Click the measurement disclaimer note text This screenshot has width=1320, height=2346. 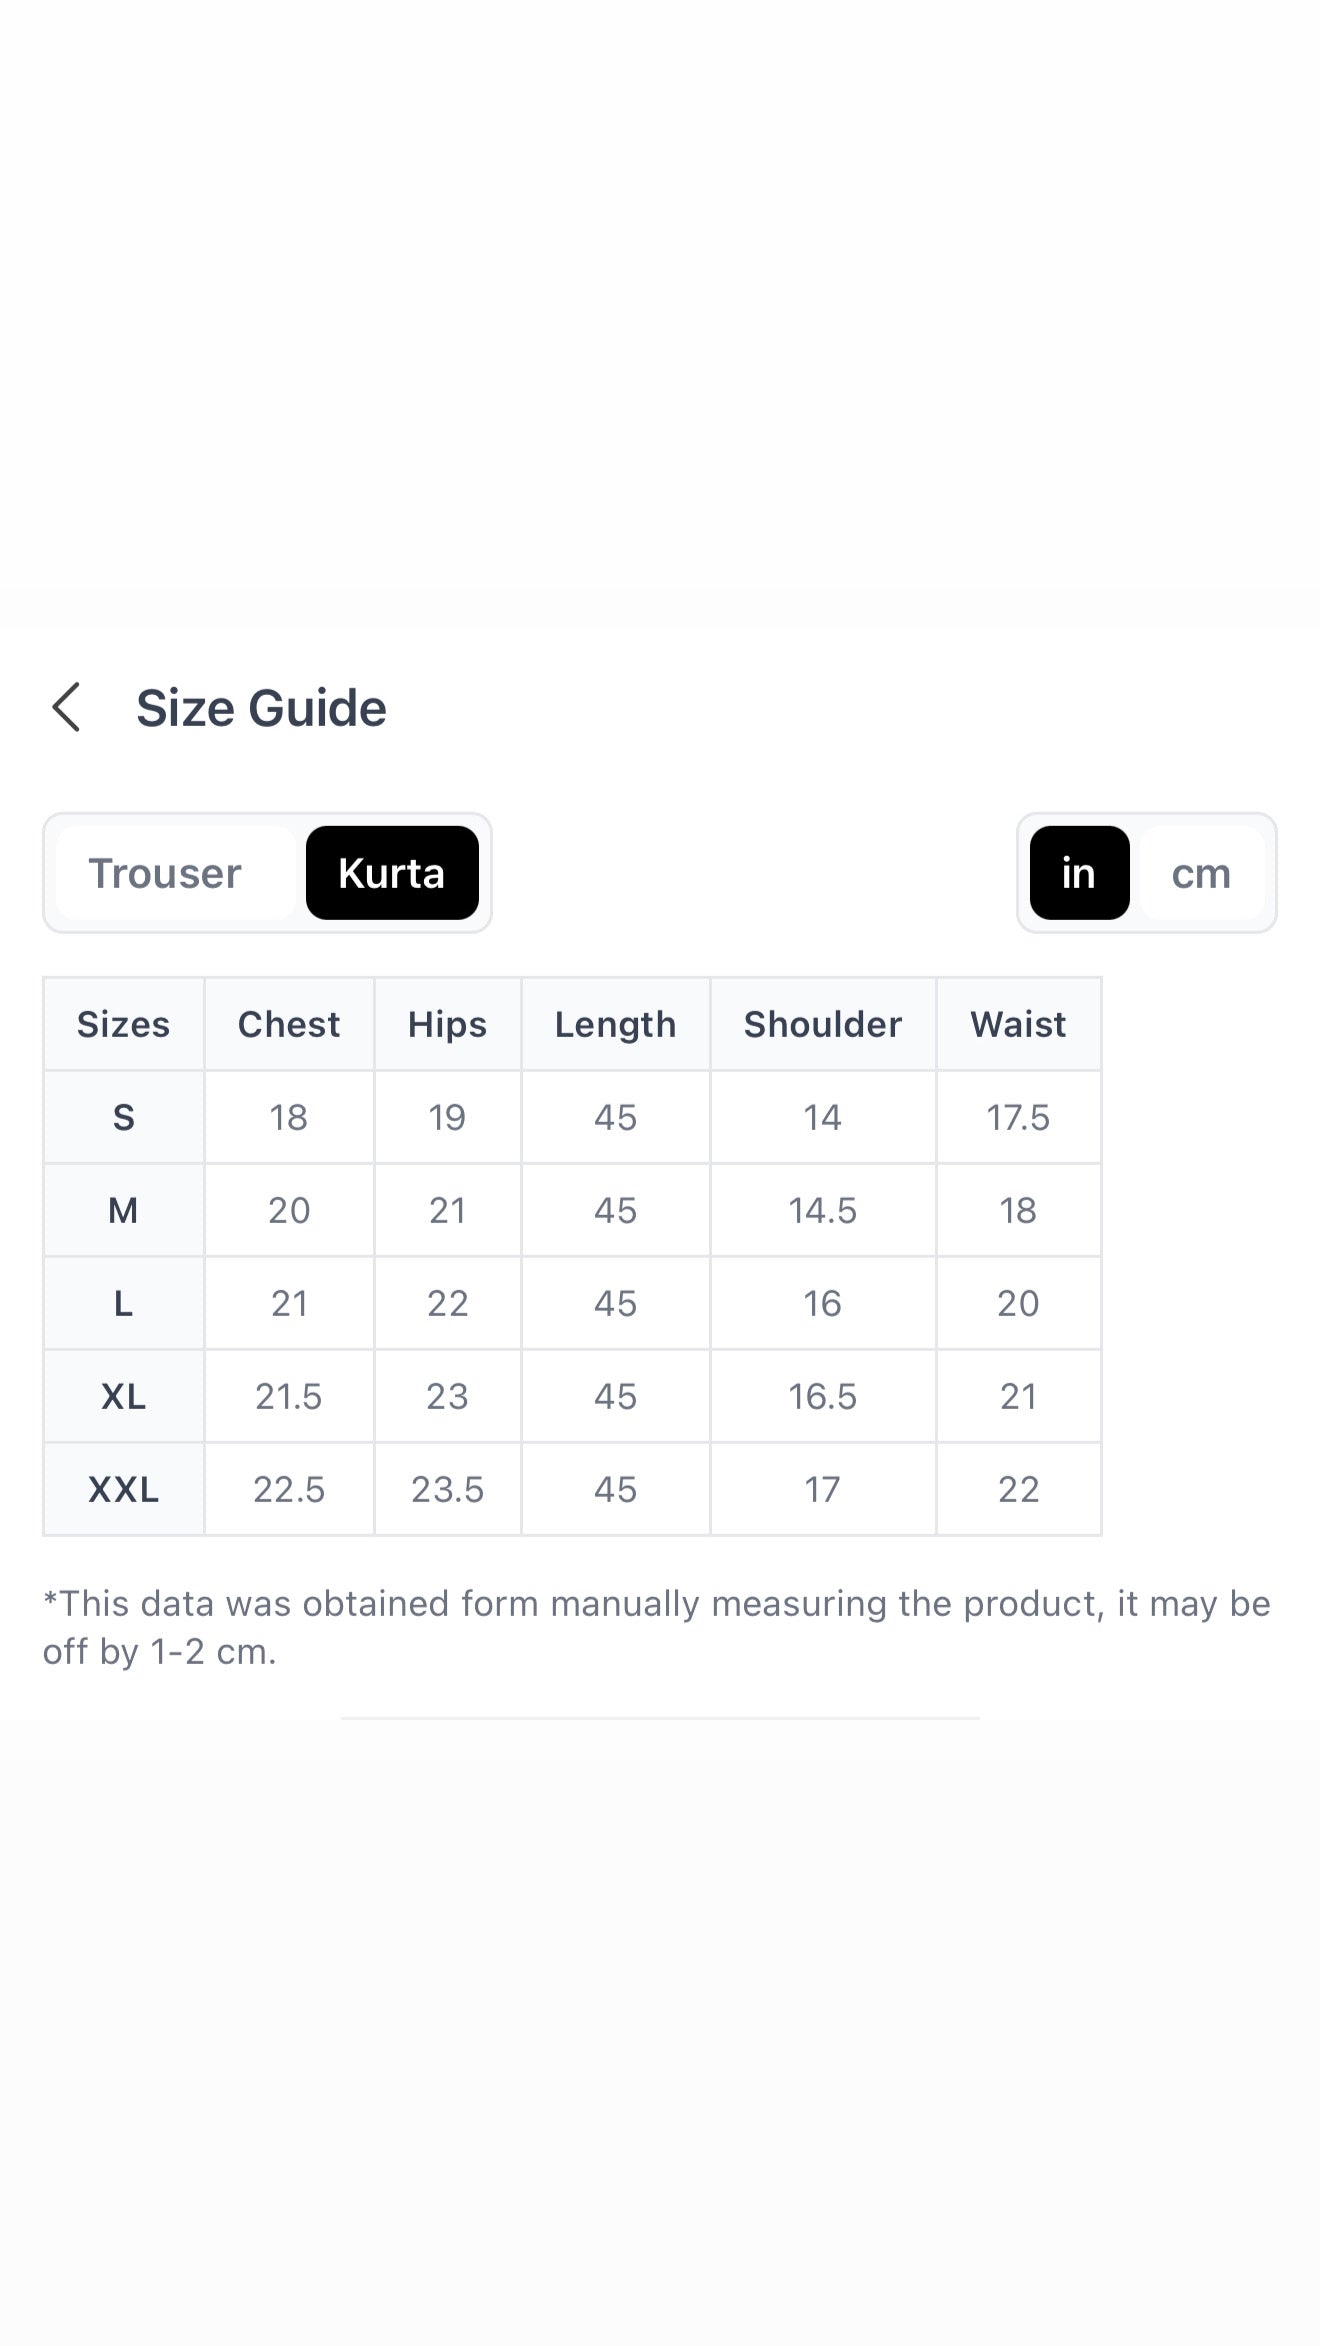click(656, 1627)
